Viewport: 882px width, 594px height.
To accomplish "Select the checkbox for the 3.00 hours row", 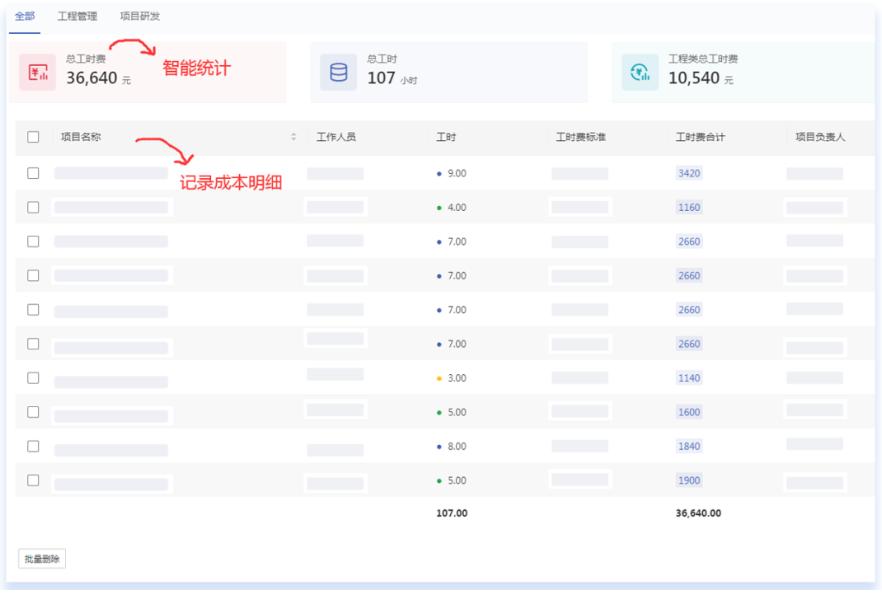I will click(x=33, y=378).
